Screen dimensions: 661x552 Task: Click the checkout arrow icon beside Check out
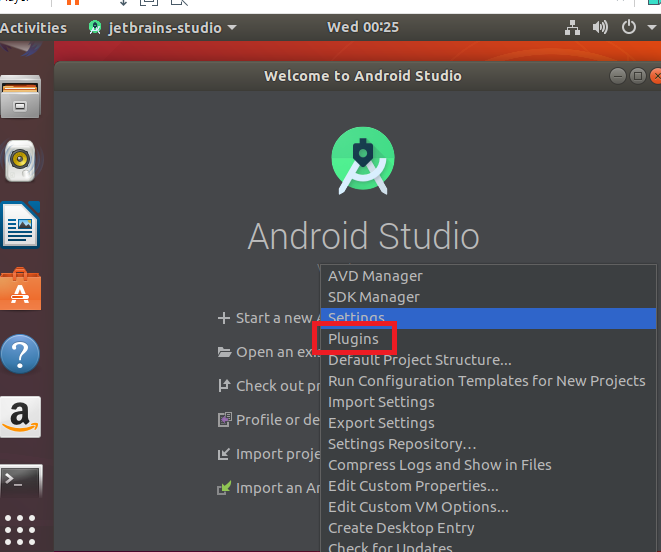click(x=224, y=385)
